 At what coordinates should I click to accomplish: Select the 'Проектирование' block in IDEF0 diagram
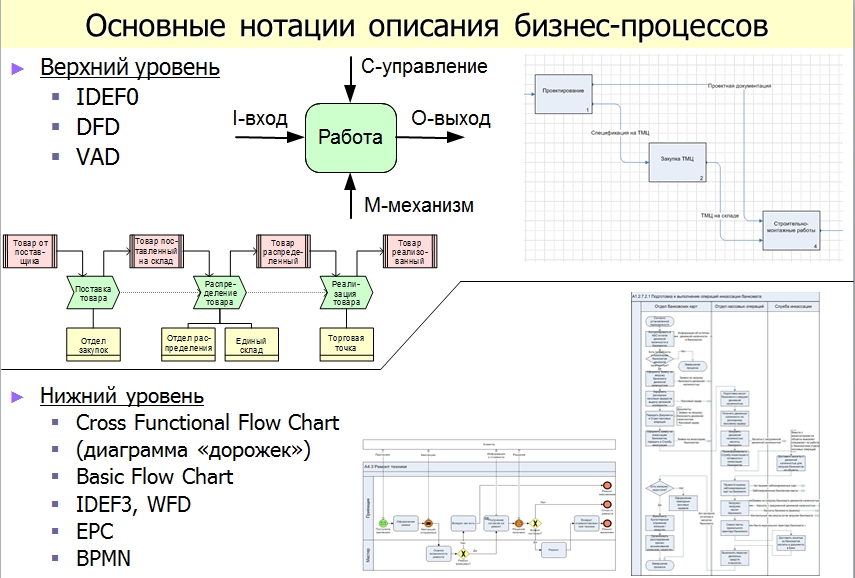563,94
